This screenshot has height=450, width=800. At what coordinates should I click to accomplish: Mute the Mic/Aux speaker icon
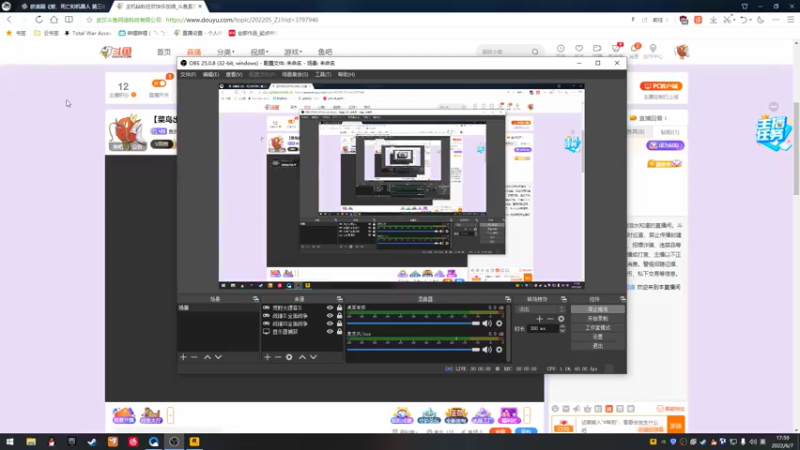click(487, 349)
